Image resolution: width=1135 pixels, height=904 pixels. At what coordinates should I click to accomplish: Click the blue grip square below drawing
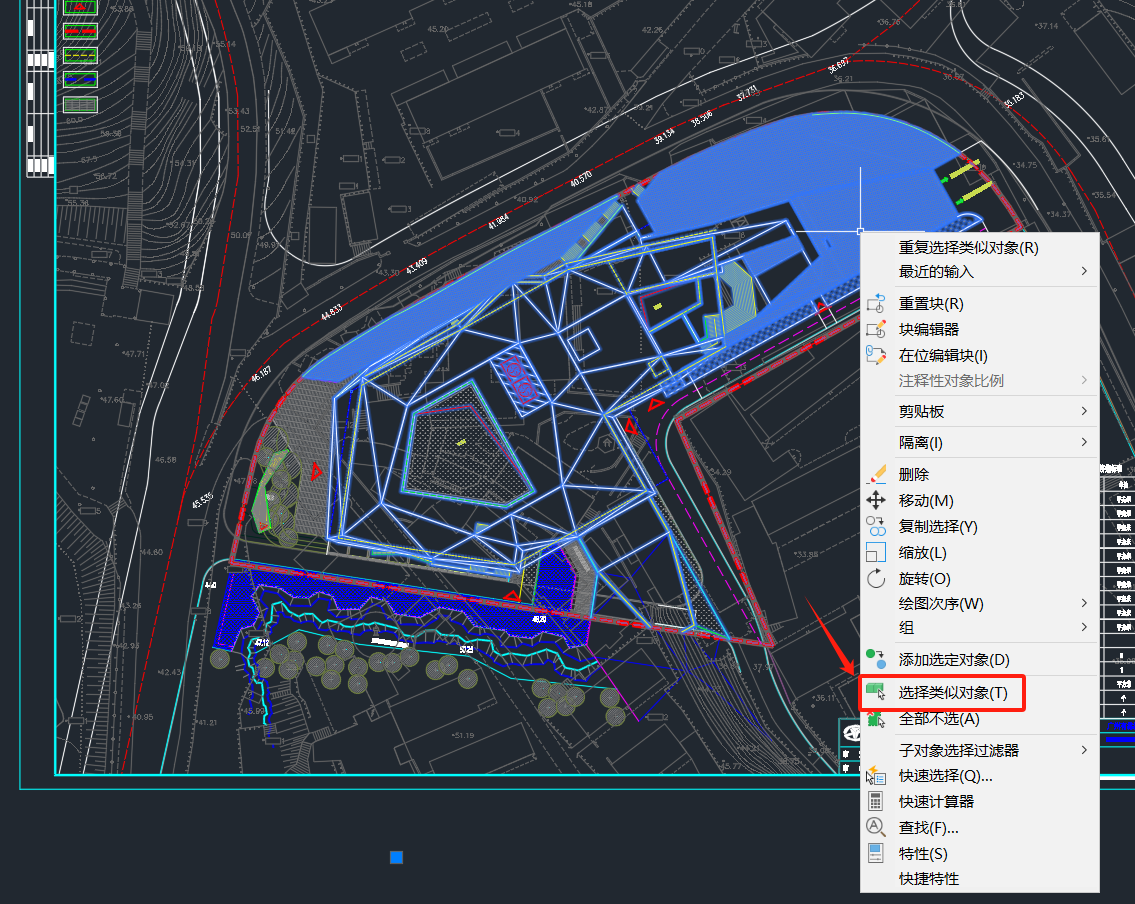(396, 857)
